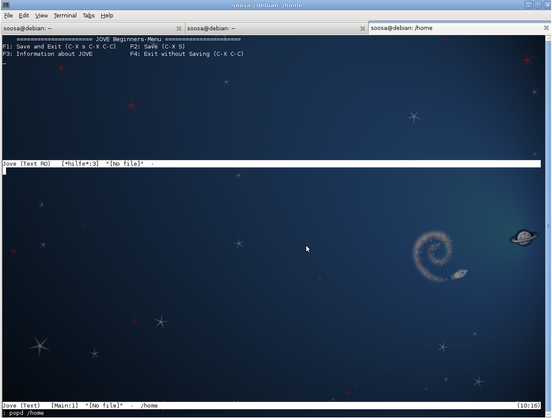Image resolution: width=552 pixels, height=418 pixels.
Task: Click the scrollbar up arrow
Action: pyautogui.click(x=548, y=38)
